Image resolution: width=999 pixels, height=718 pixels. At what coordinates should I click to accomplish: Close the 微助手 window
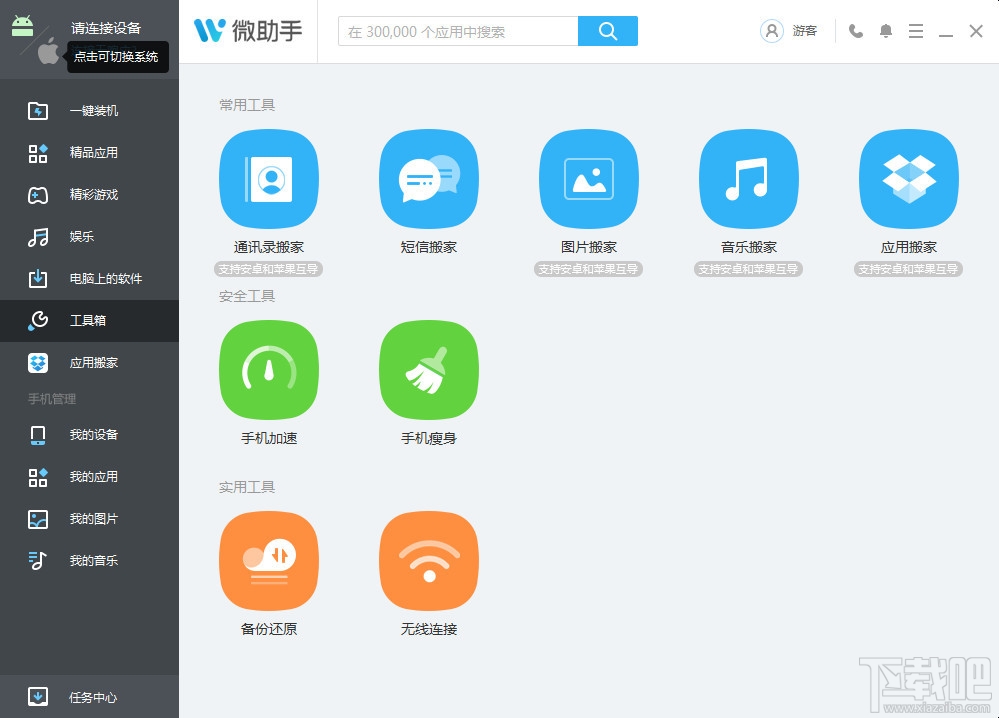coord(975,31)
